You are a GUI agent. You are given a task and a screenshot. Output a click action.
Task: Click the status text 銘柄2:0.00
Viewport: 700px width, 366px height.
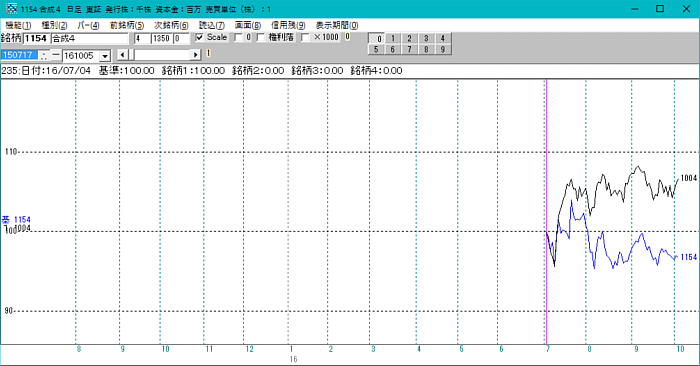point(258,71)
